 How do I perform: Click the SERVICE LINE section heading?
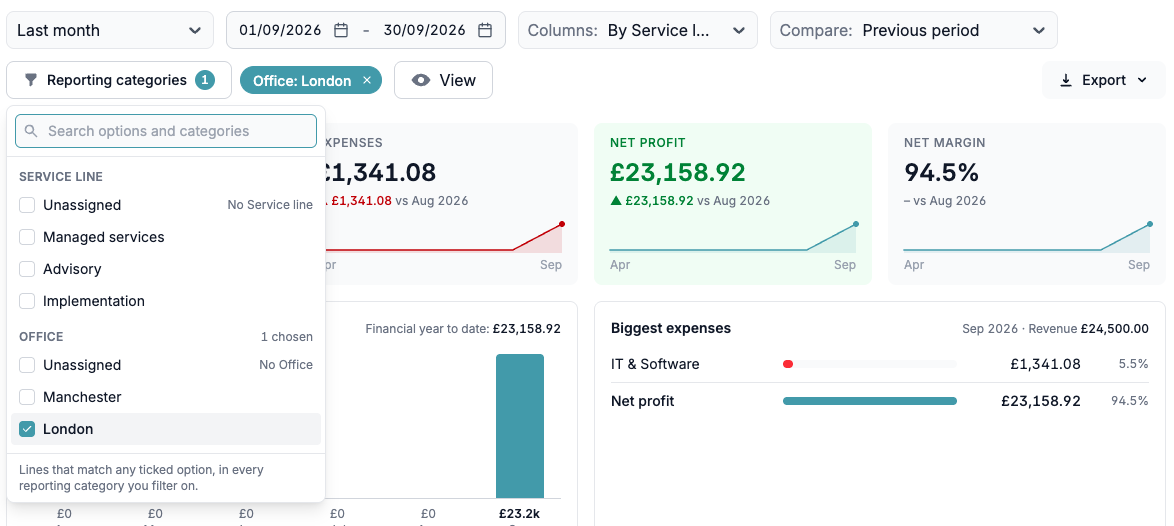[x=61, y=177]
